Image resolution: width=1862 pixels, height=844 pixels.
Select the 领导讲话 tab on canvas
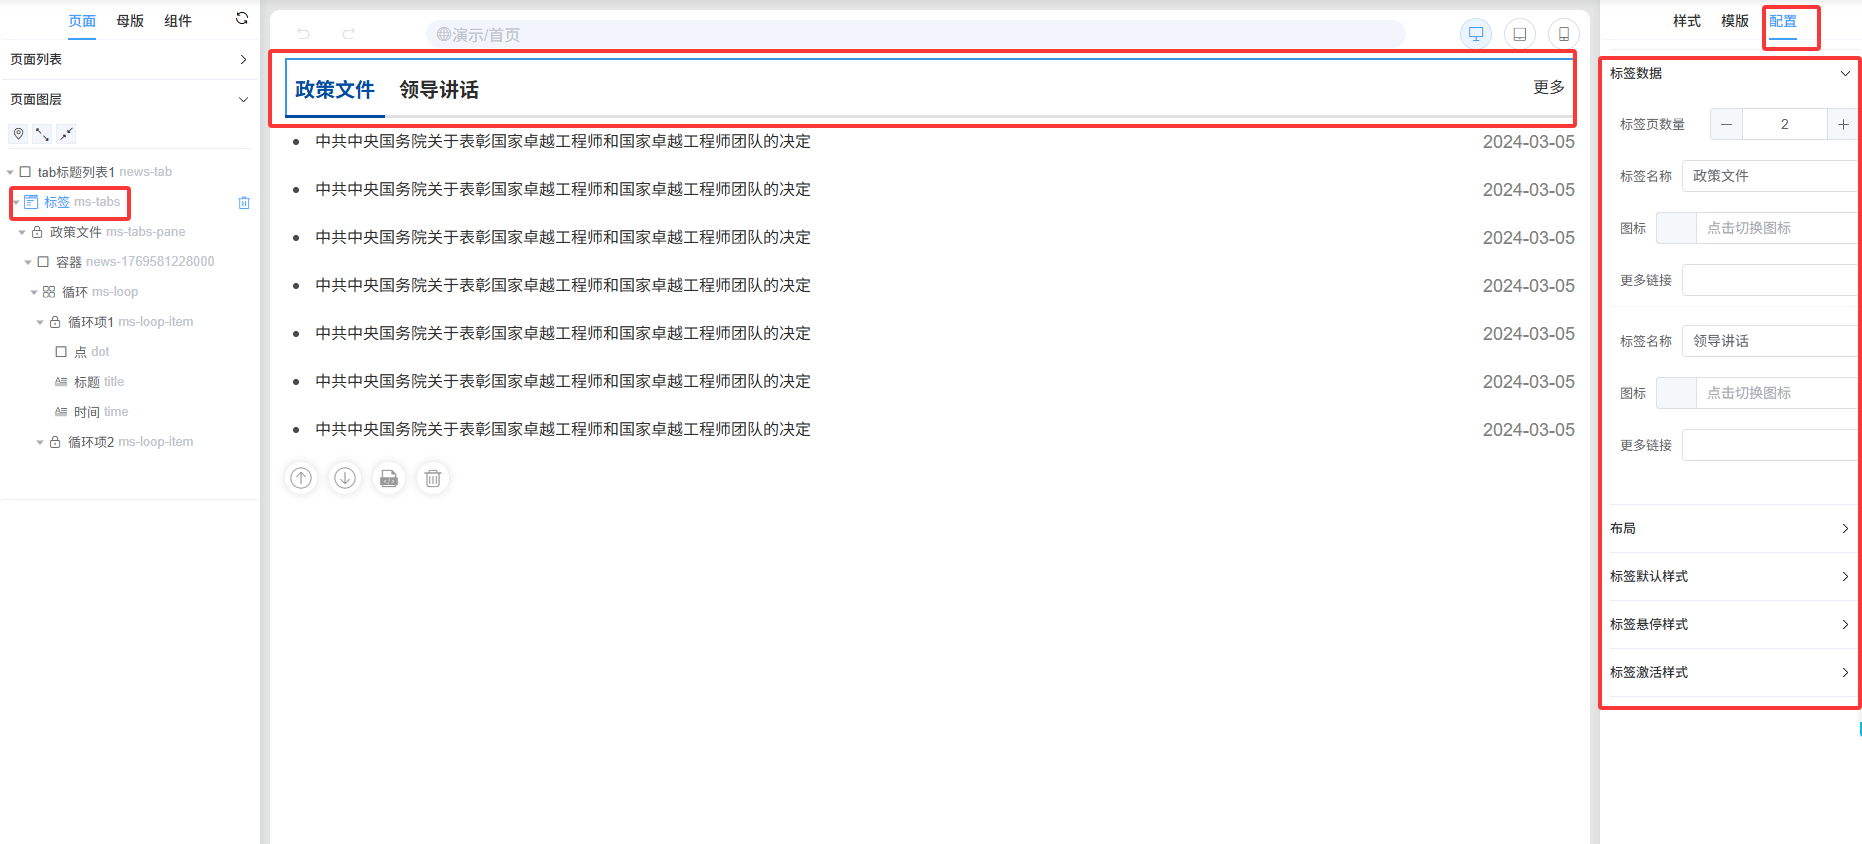pyautogui.click(x=439, y=90)
